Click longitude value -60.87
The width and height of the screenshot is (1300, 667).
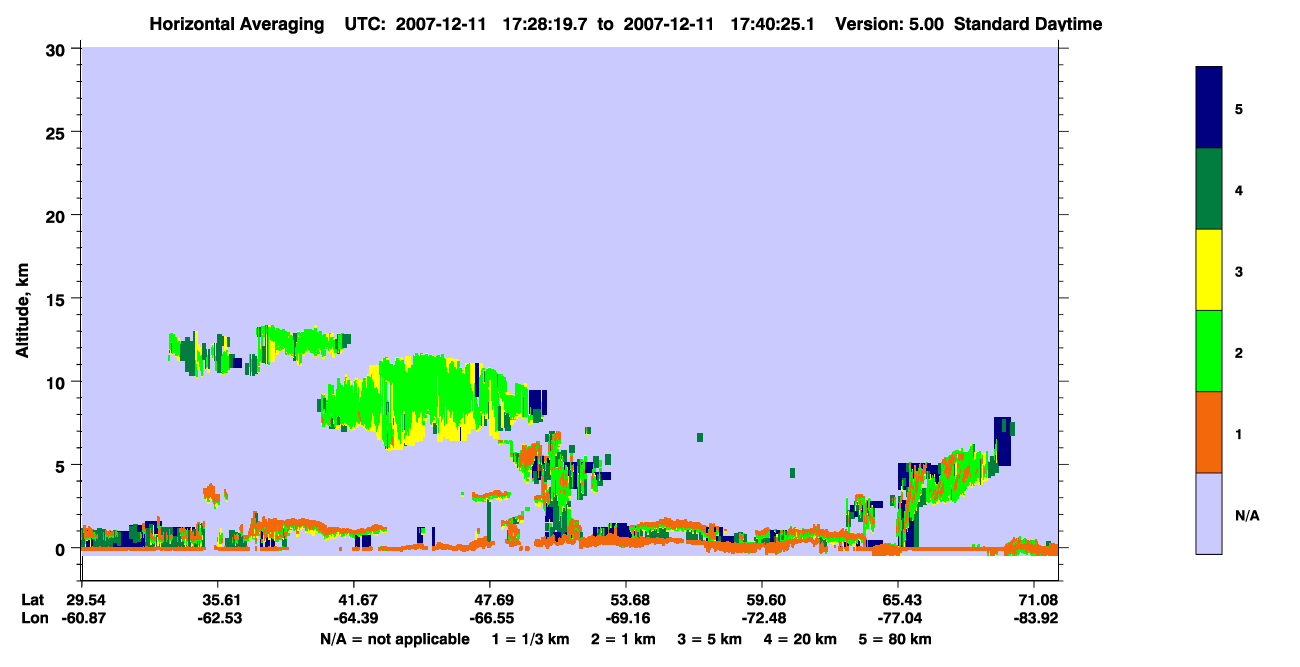(x=82, y=618)
